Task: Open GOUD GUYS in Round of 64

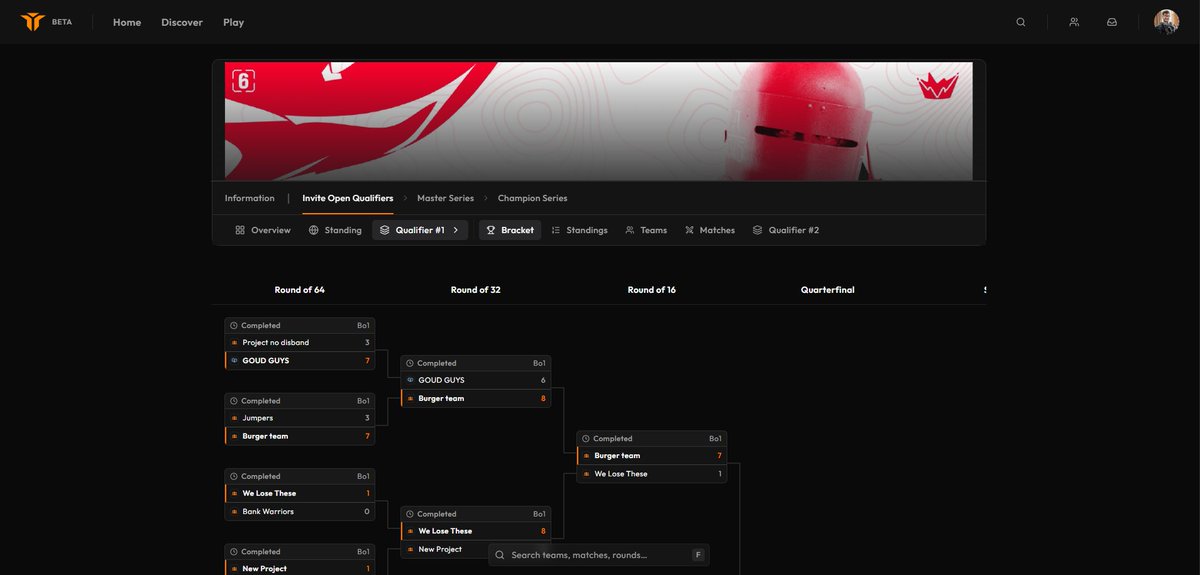Action: (300, 361)
